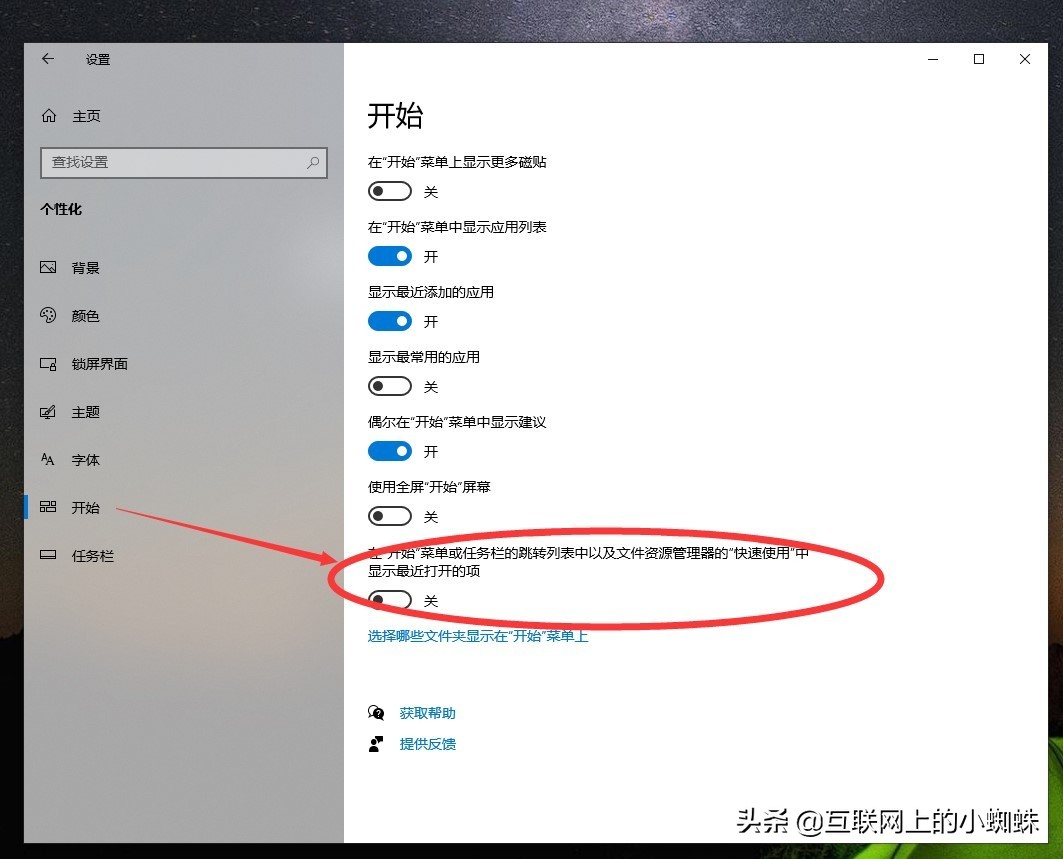Enable 在"开始"菜单上显示更多磁贴
This screenshot has height=859, width=1063.
[x=389, y=190]
